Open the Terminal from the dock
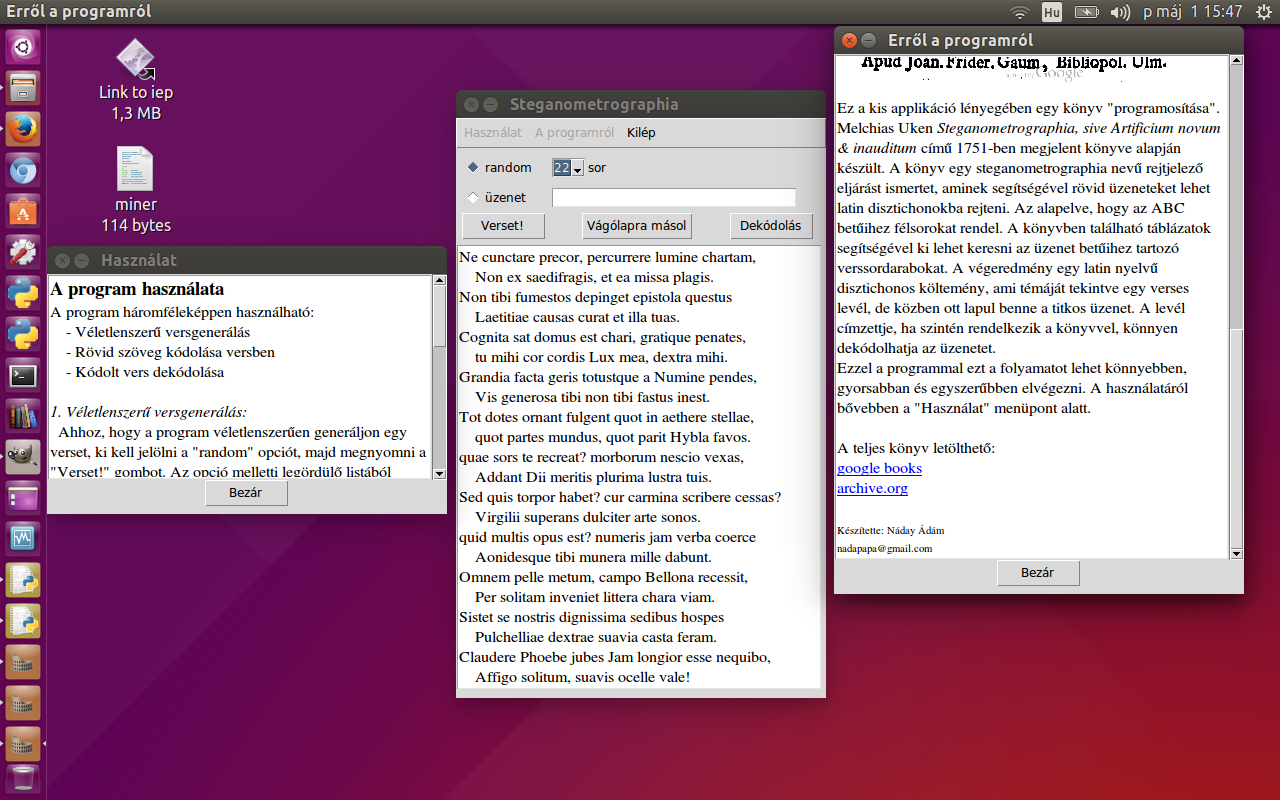This screenshot has height=800, width=1280. [22, 376]
